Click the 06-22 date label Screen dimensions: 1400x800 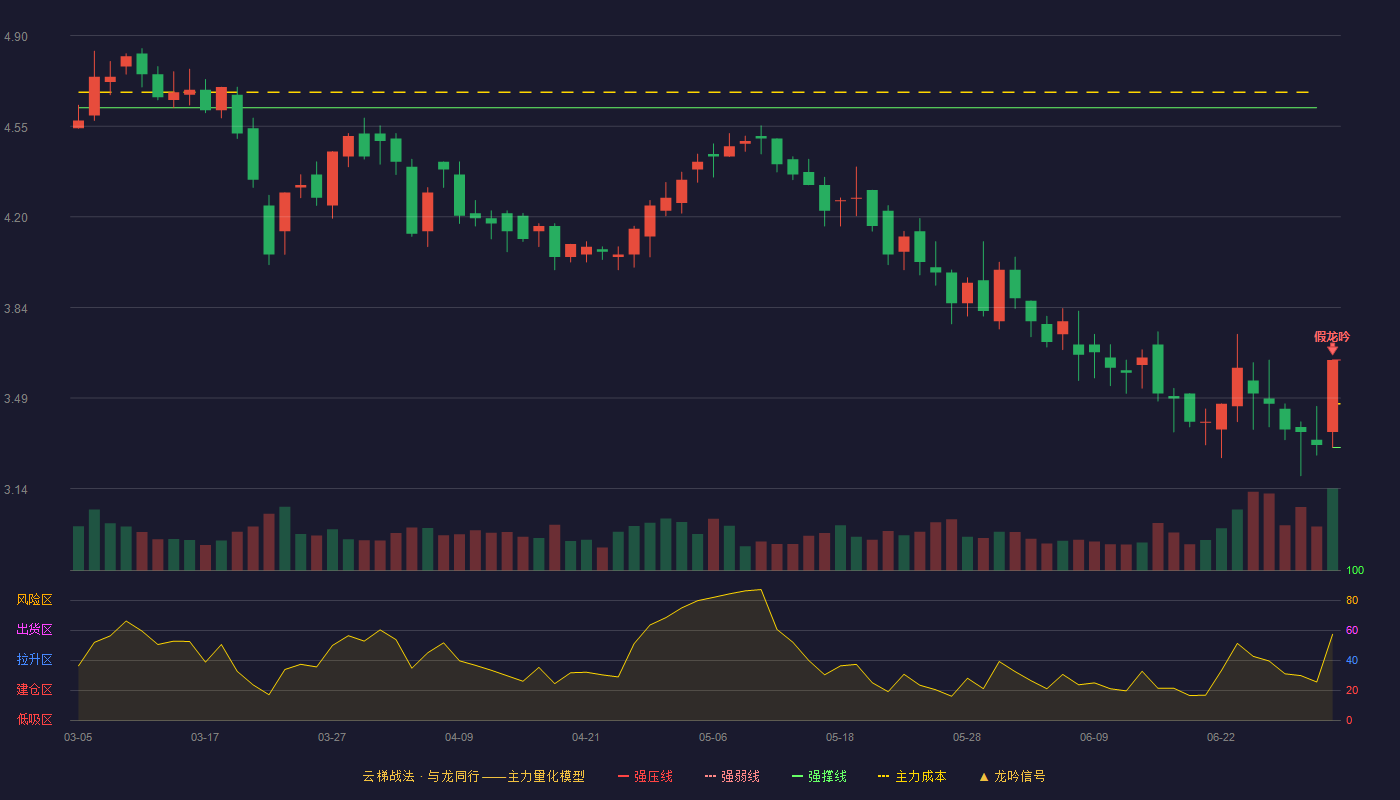click(x=1221, y=737)
